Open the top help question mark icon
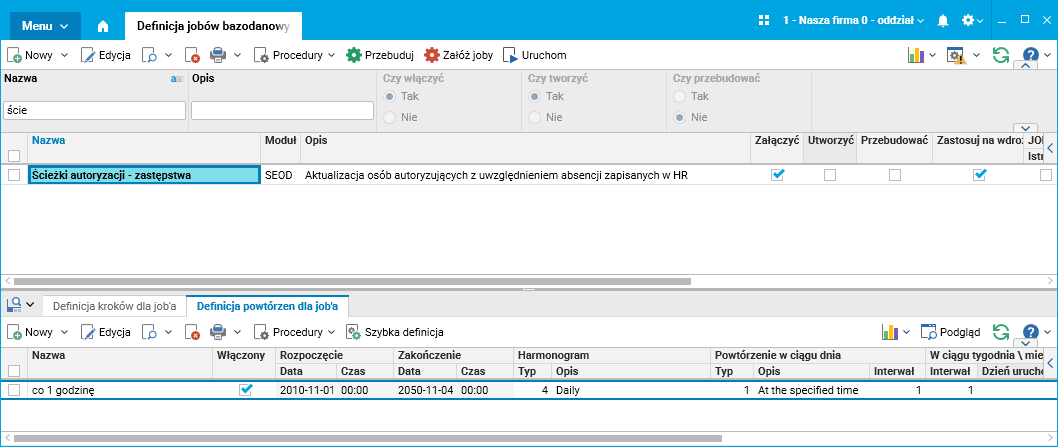The height and width of the screenshot is (447, 1058). point(1030,55)
